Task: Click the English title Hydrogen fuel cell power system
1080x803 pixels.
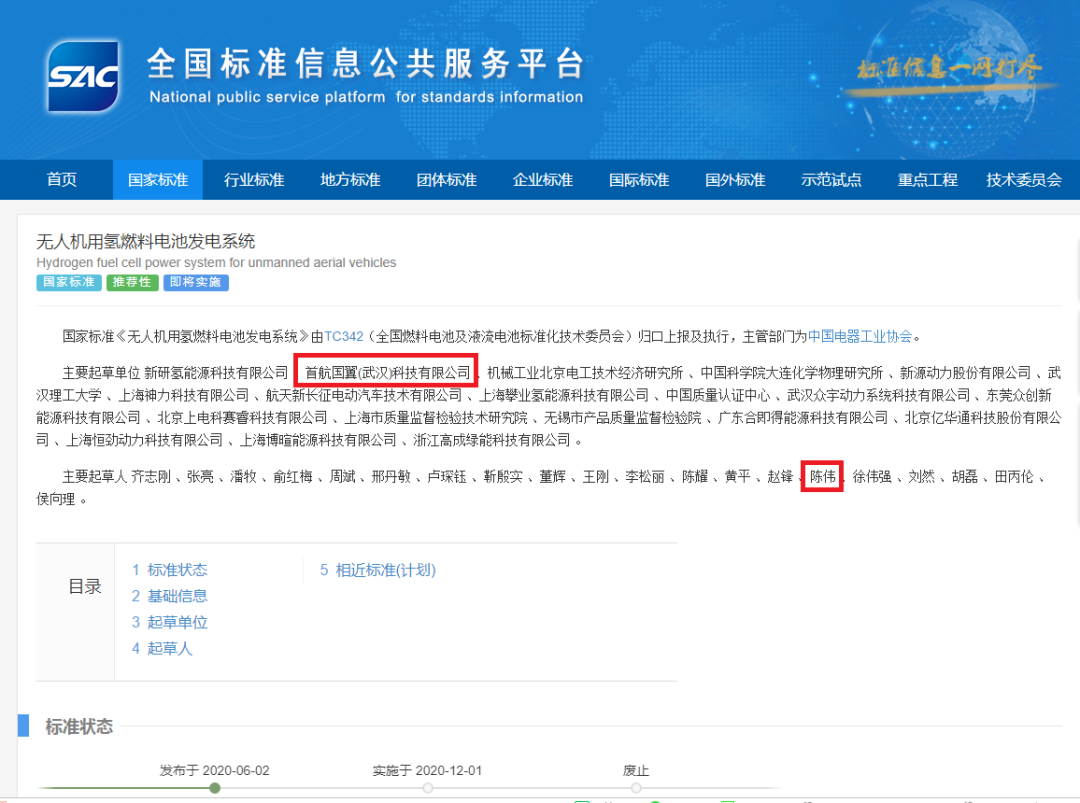Action: click(x=216, y=262)
